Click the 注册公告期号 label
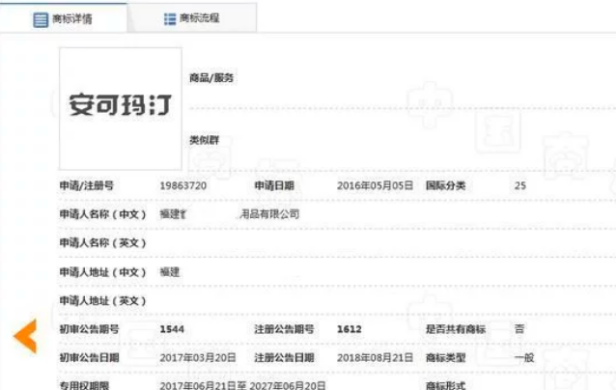Screen dimensions: 616x390 [x=284, y=329]
